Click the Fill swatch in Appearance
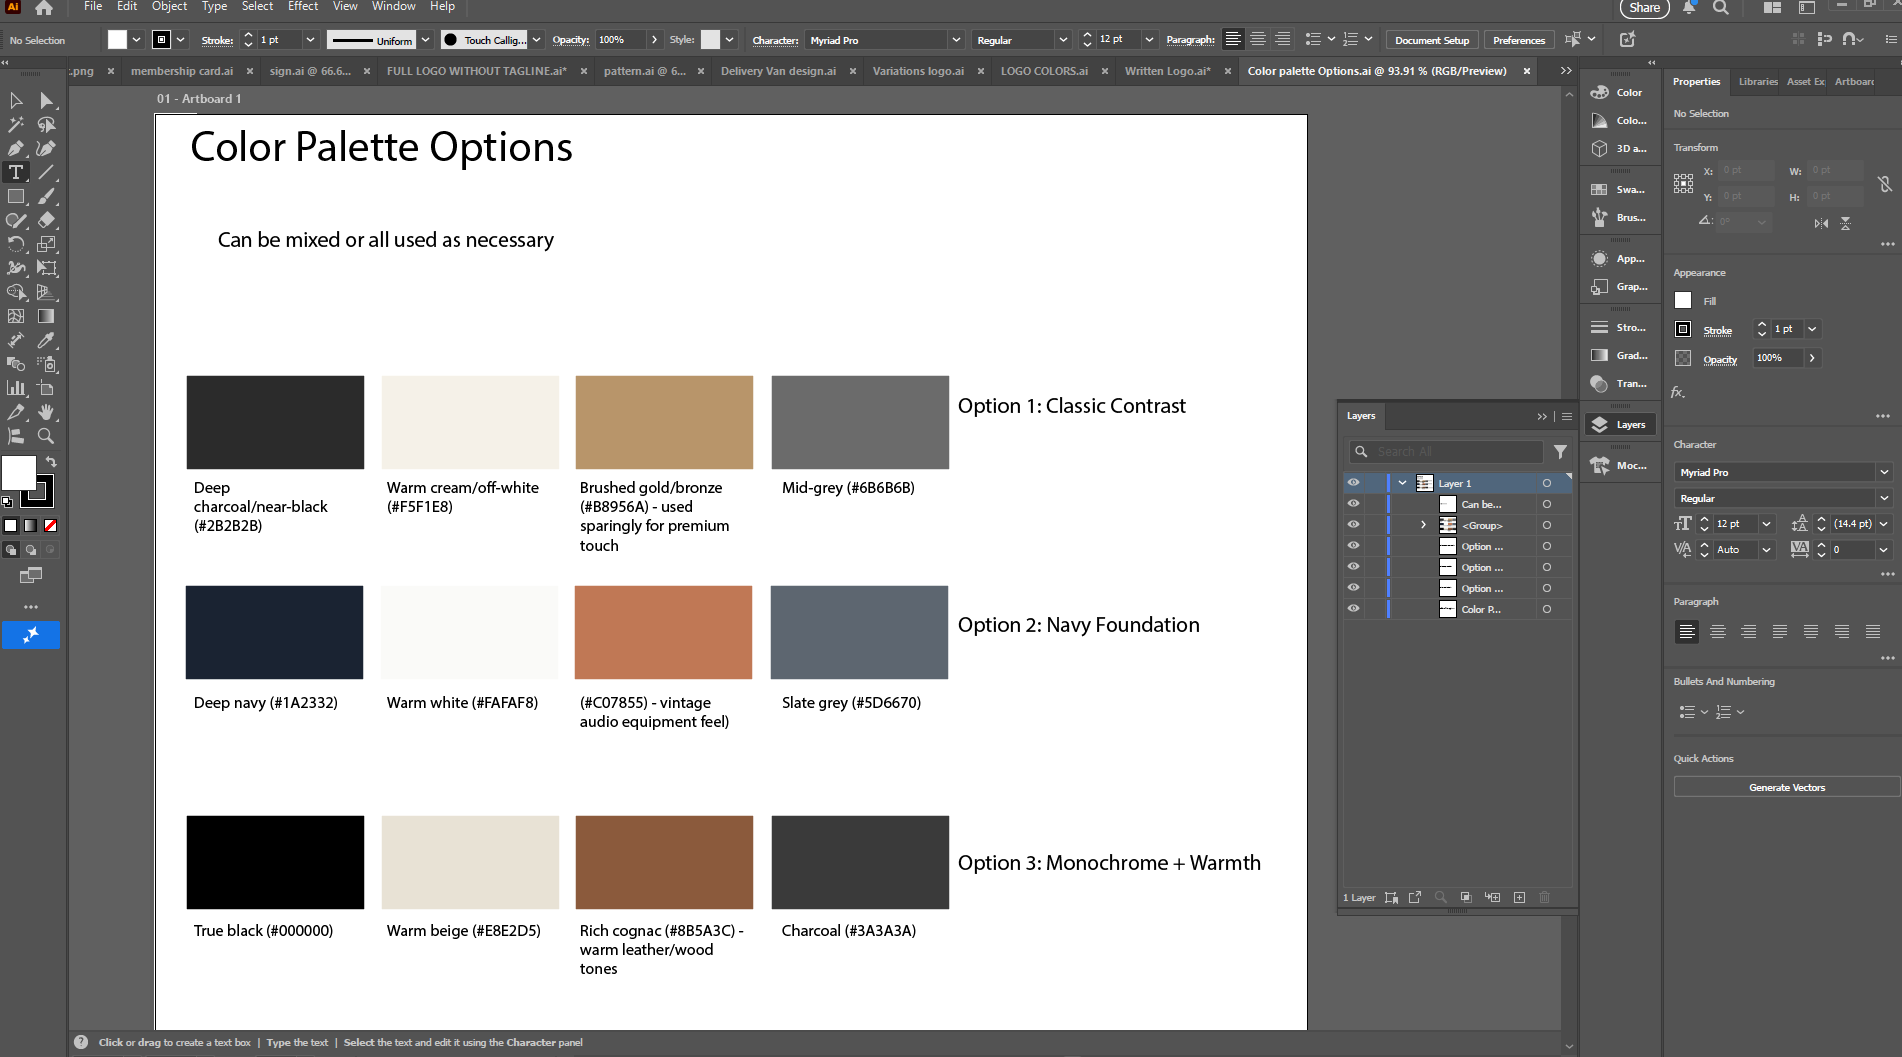The height and width of the screenshot is (1057, 1902). 1683,300
